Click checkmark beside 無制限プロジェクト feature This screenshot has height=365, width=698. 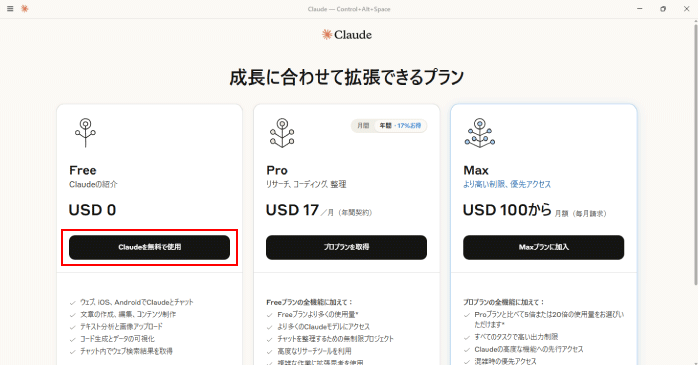pos(270,340)
